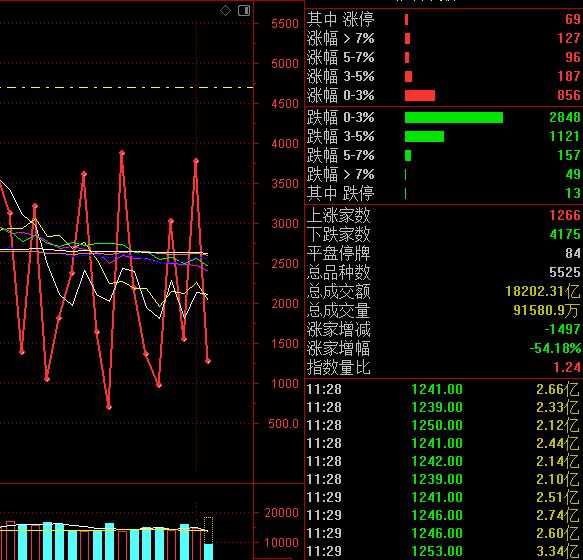Click the value 856 in the gainers list

[568, 95]
